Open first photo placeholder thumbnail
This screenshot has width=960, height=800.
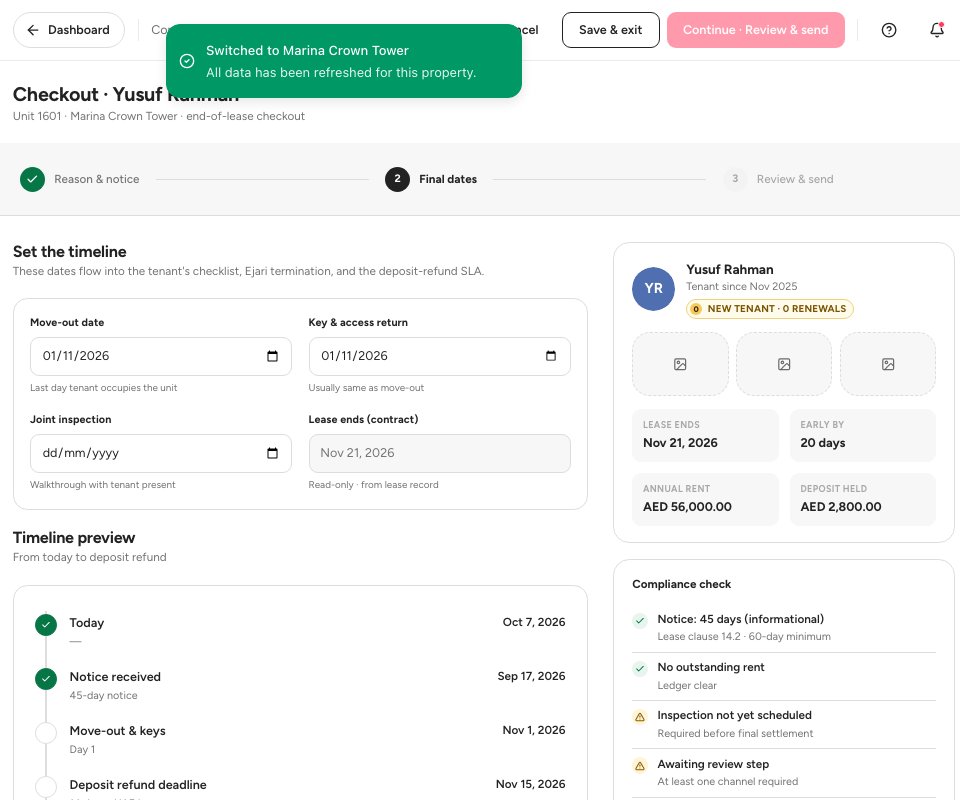pos(680,364)
